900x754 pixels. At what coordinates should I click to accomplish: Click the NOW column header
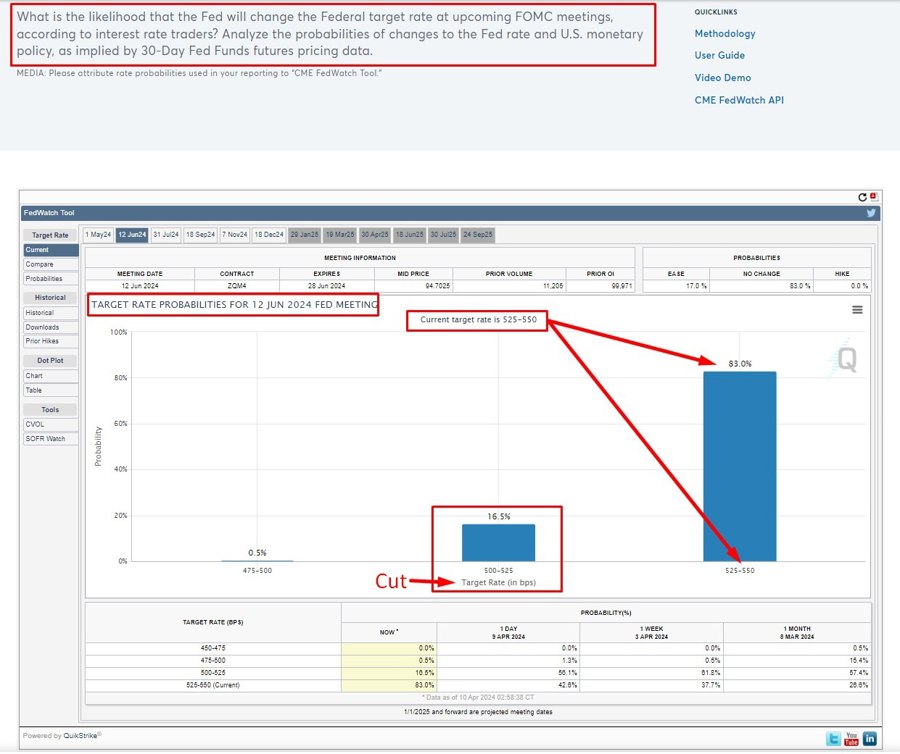(x=389, y=632)
